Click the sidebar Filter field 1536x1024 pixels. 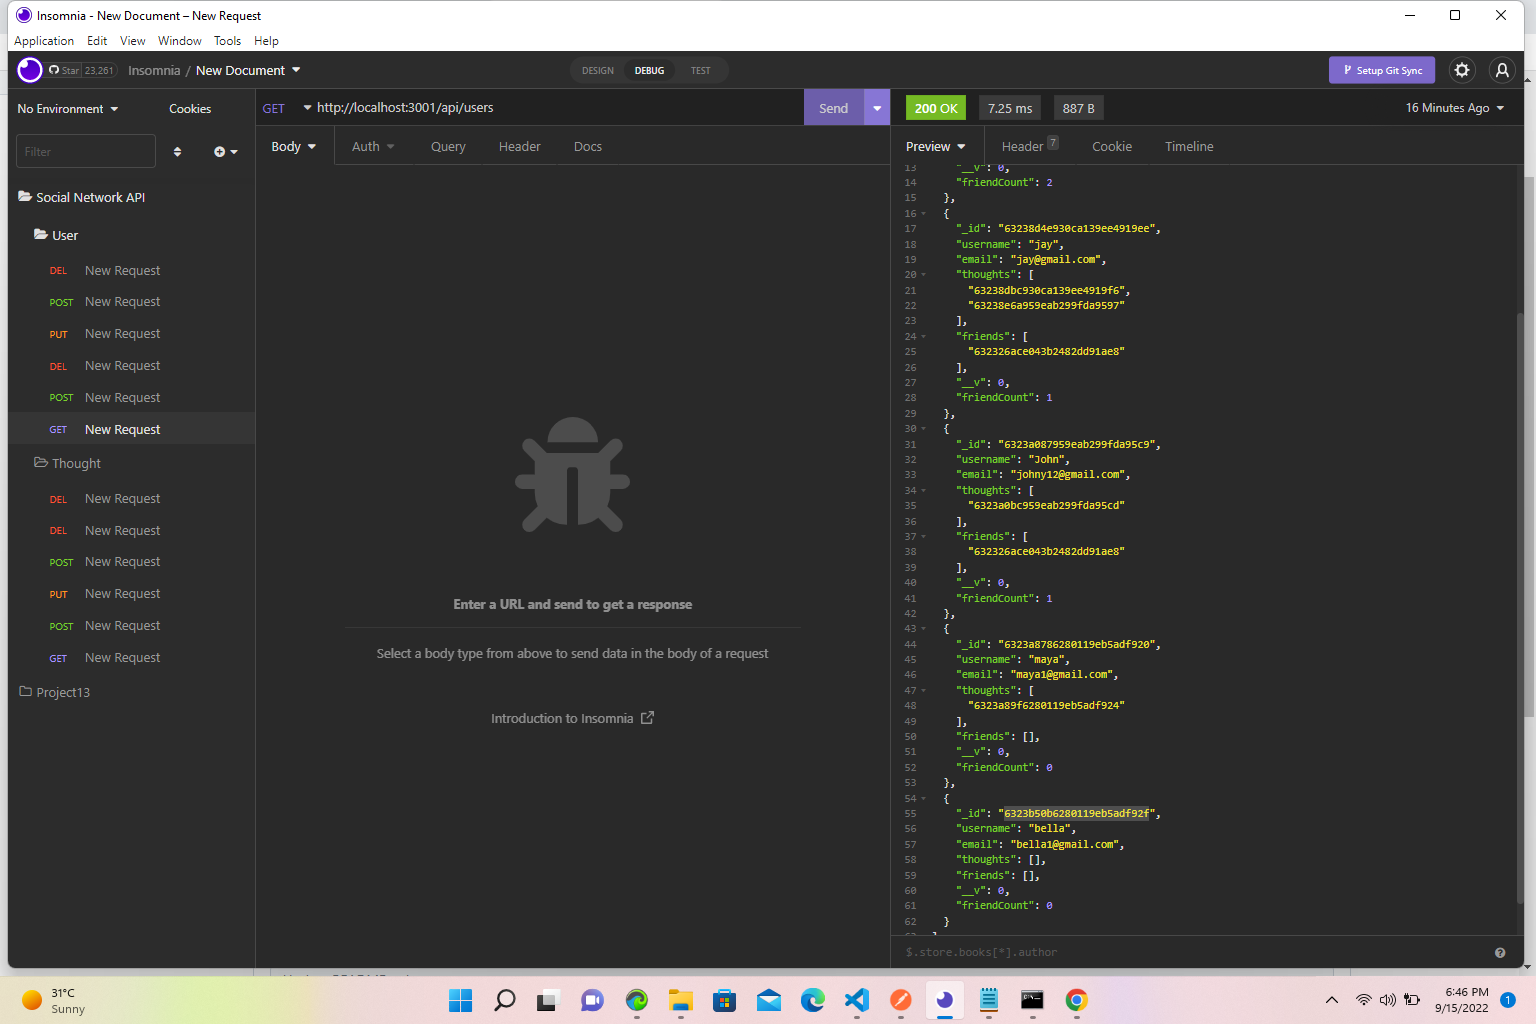pyautogui.click(x=85, y=151)
